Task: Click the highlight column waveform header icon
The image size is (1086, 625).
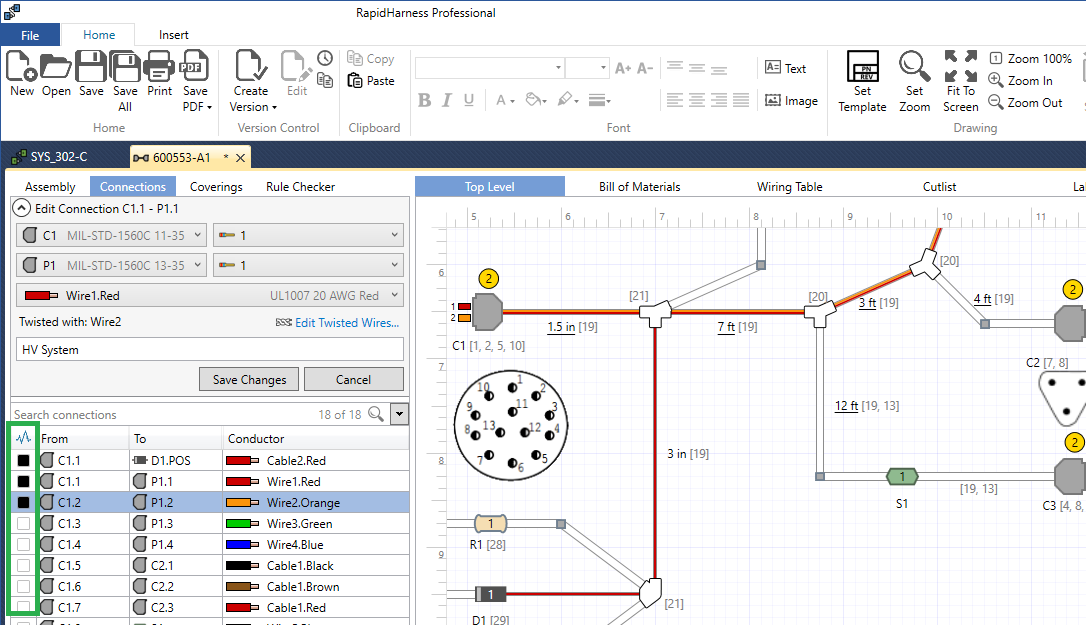Action: pyautogui.click(x=24, y=438)
